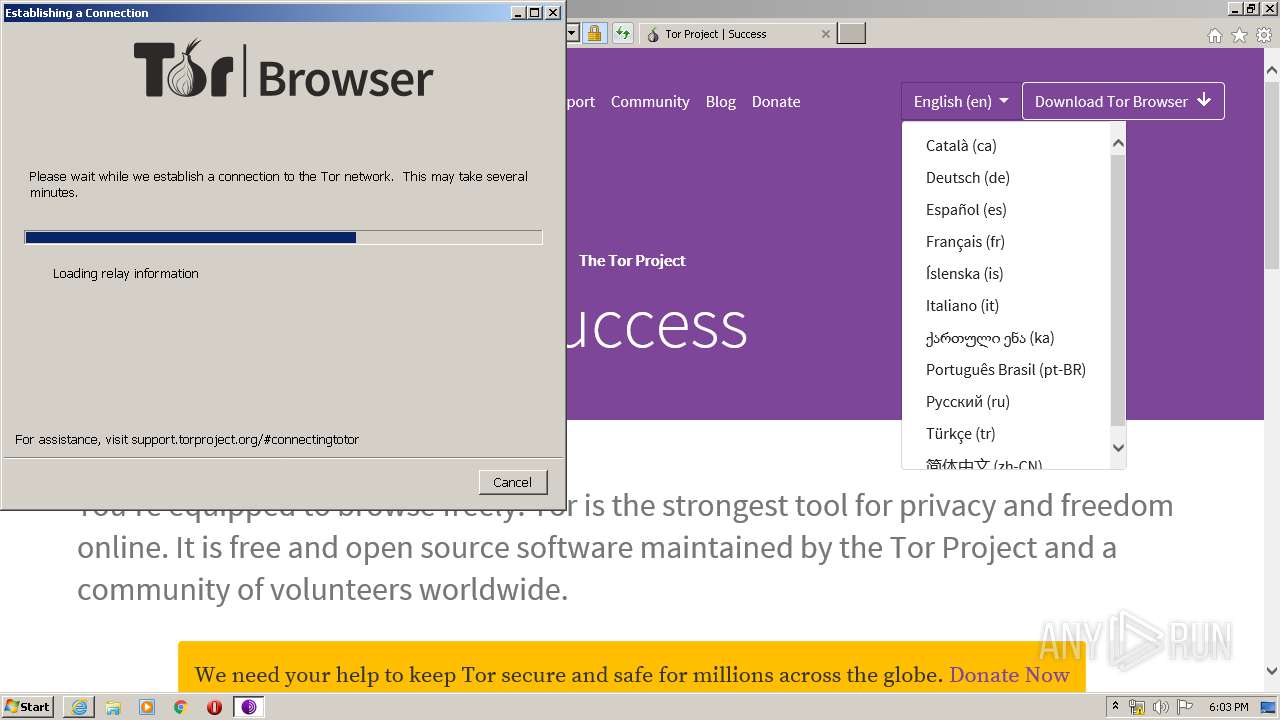Open a new tab in Internet Explorer

(851, 34)
